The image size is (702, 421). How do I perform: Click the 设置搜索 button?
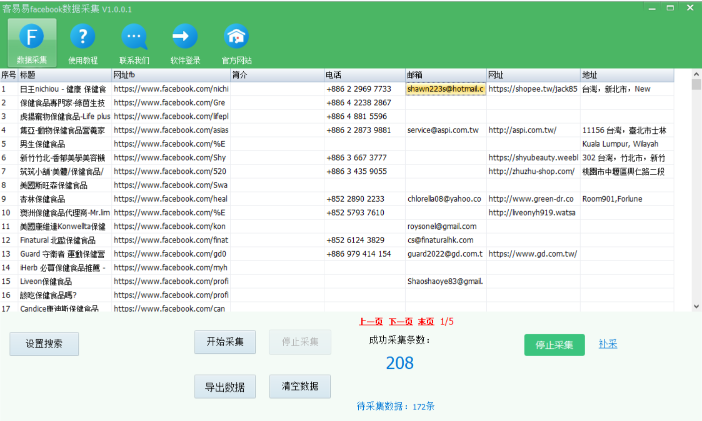point(44,344)
